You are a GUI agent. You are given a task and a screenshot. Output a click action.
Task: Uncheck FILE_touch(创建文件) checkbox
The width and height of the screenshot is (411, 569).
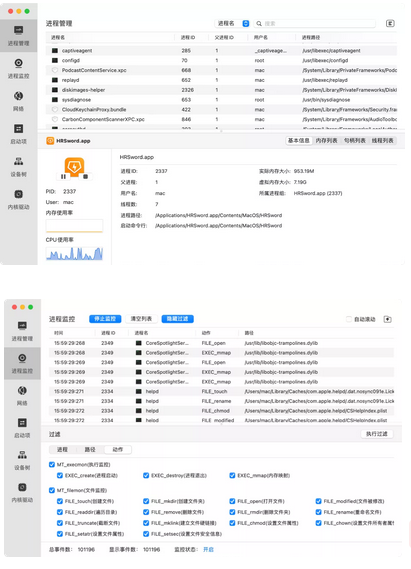60,501
